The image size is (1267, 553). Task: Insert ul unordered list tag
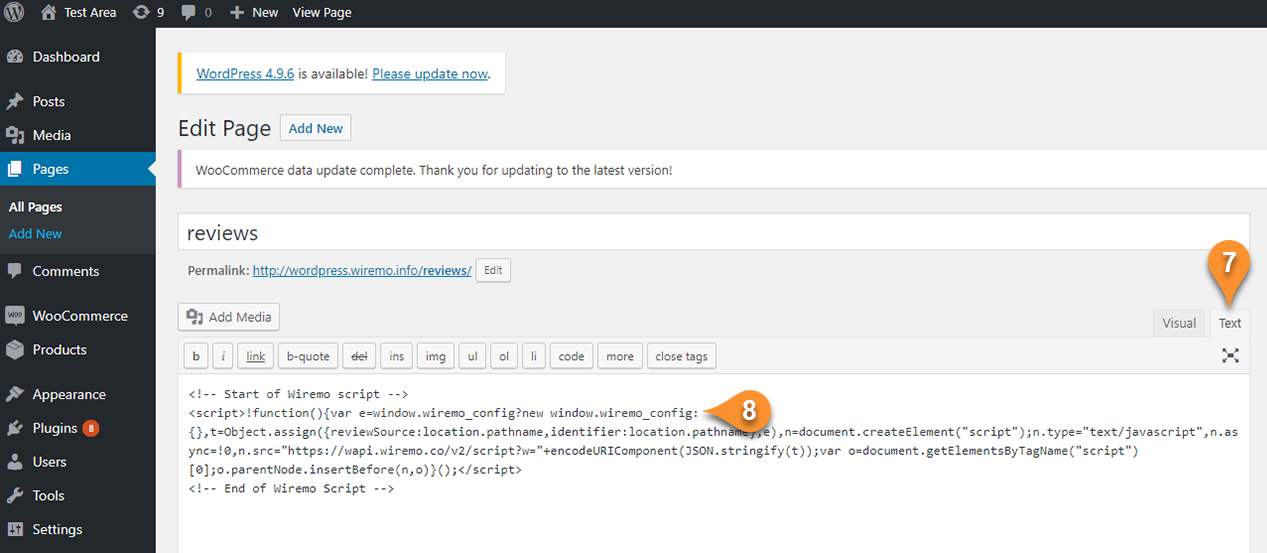tap(473, 356)
